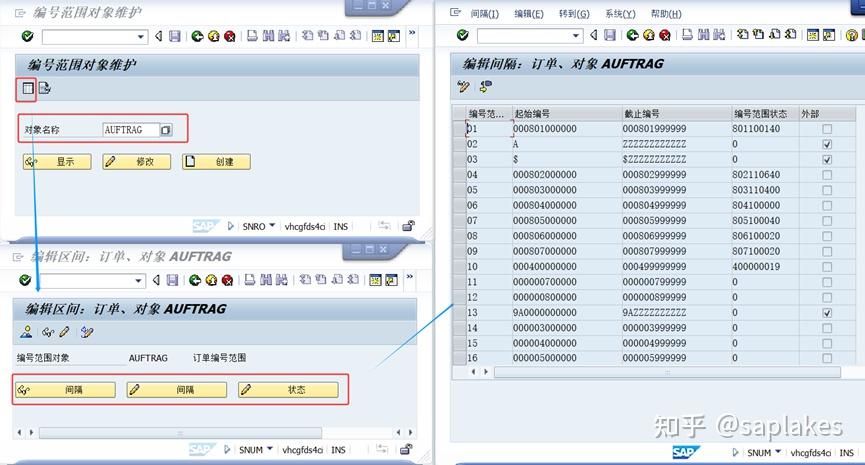
Task: Open the 转到(G) menu
Action: (x=574, y=13)
